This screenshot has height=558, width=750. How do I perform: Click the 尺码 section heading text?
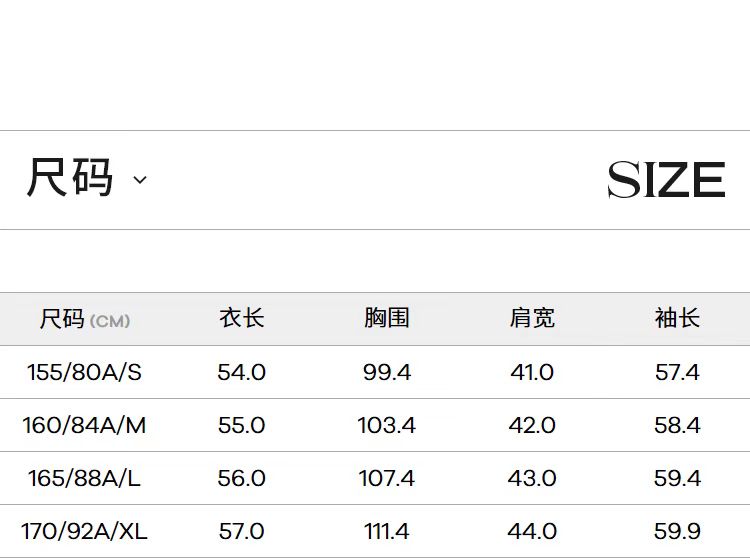(x=69, y=179)
